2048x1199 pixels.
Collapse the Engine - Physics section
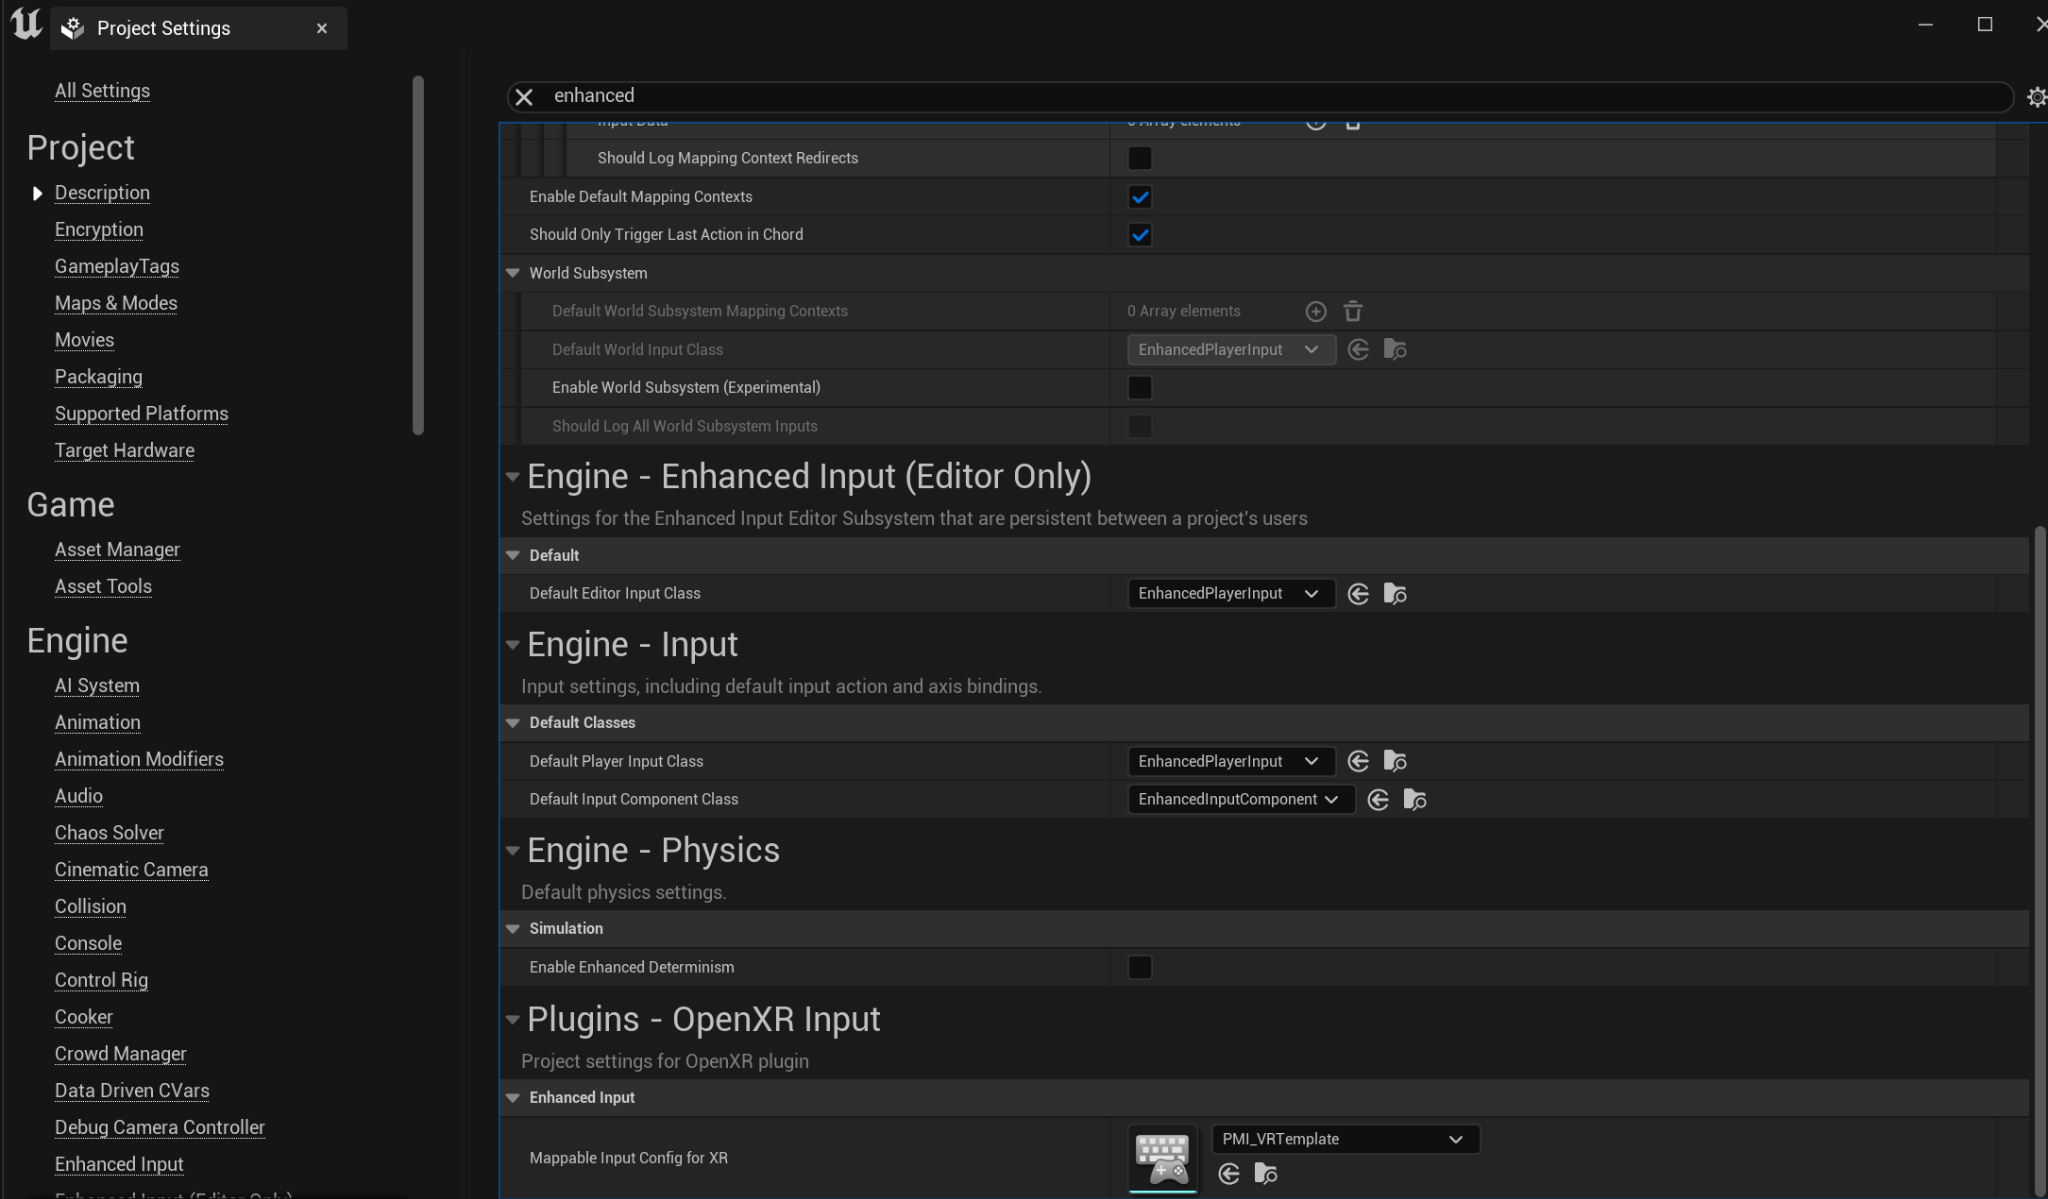coord(513,851)
